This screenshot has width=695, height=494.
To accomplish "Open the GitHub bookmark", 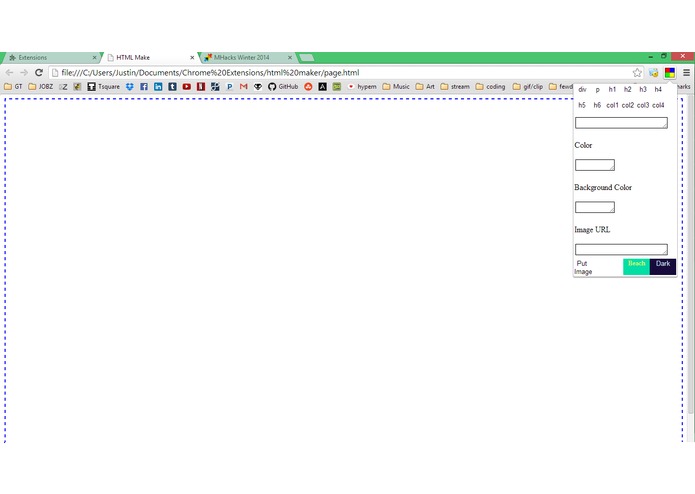I will [283, 86].
